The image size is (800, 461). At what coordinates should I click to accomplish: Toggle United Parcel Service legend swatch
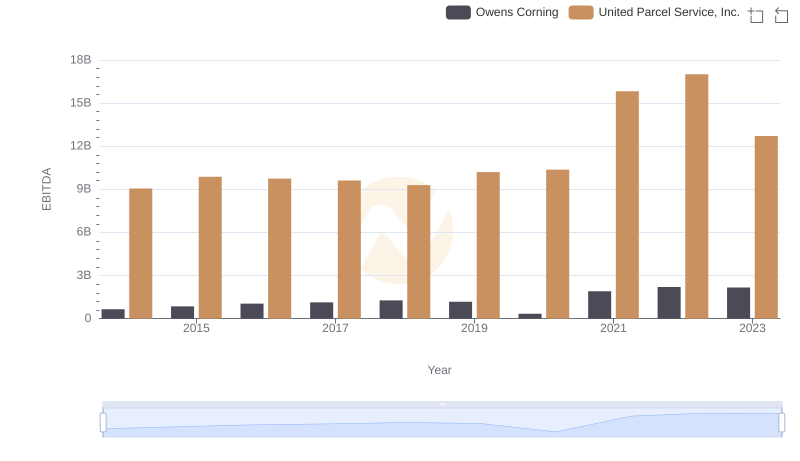581,12
